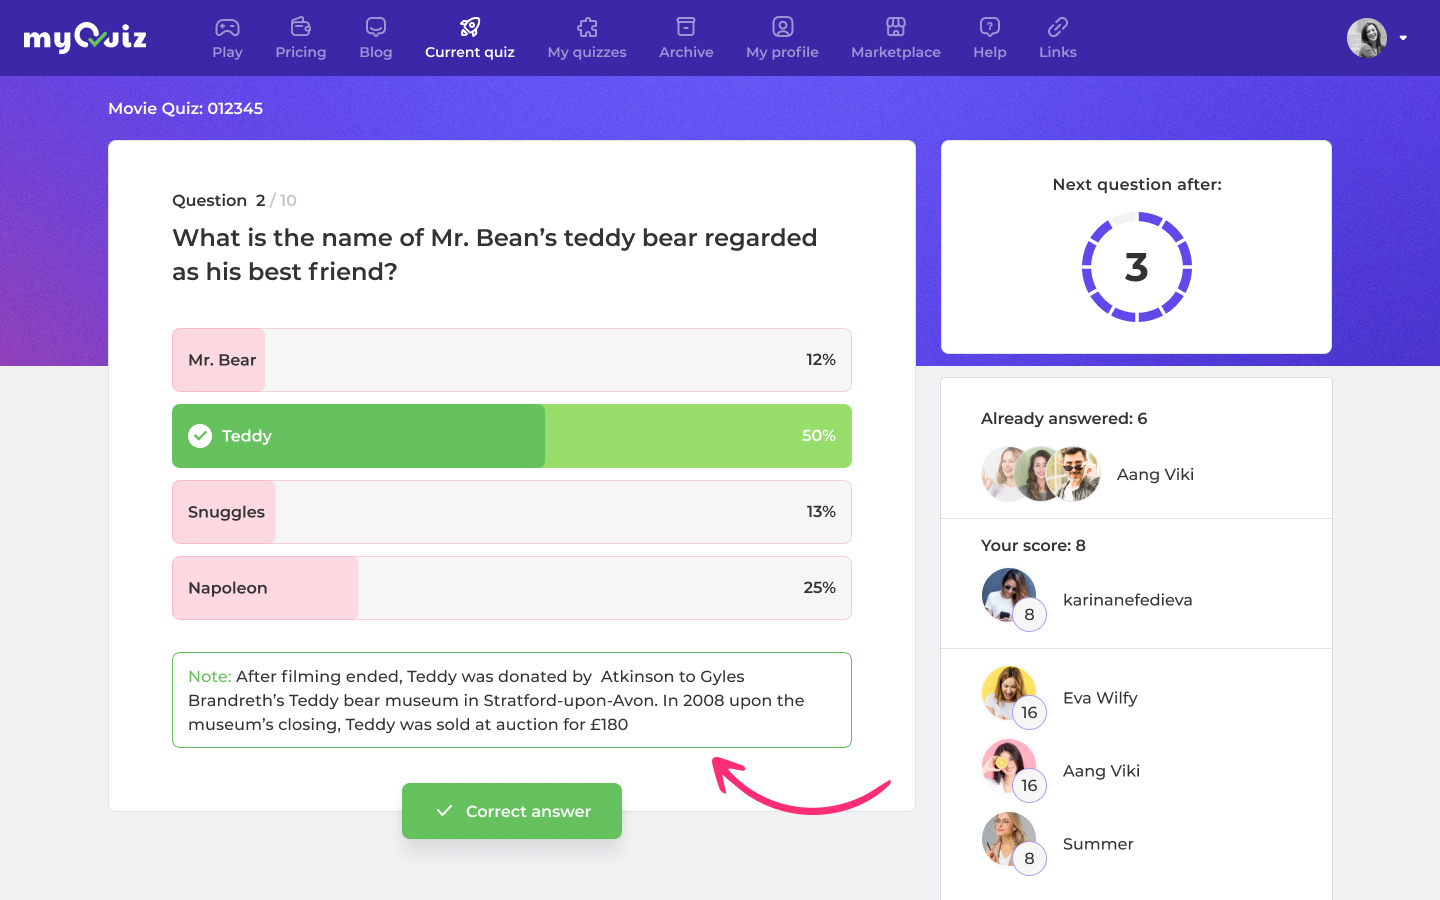The image size is (1440, 900).
Task: Click the checkmark icon on Teddy answer
Action: [x=200, y=436]
